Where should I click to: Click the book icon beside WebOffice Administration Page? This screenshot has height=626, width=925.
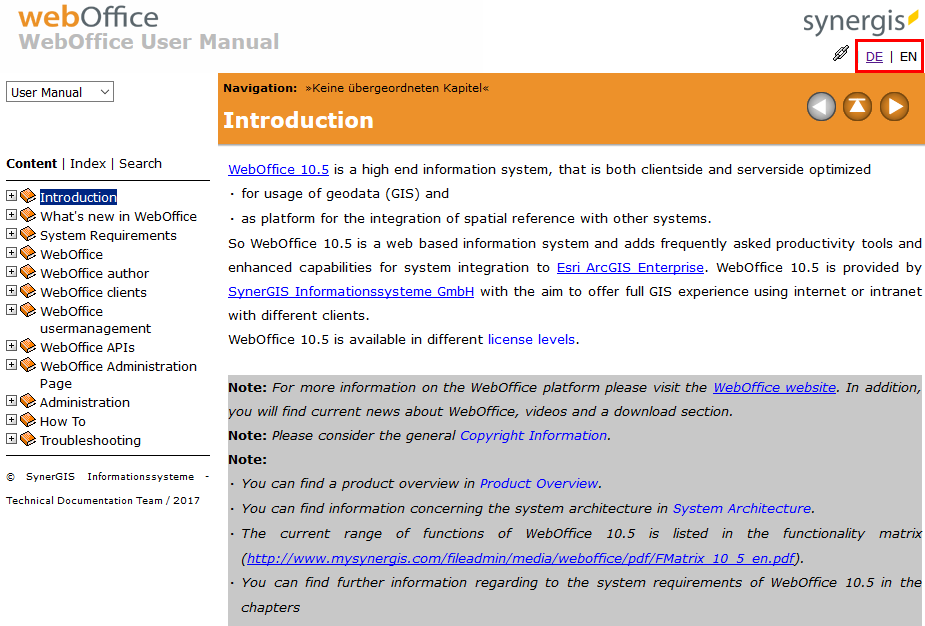click(28, 365)
